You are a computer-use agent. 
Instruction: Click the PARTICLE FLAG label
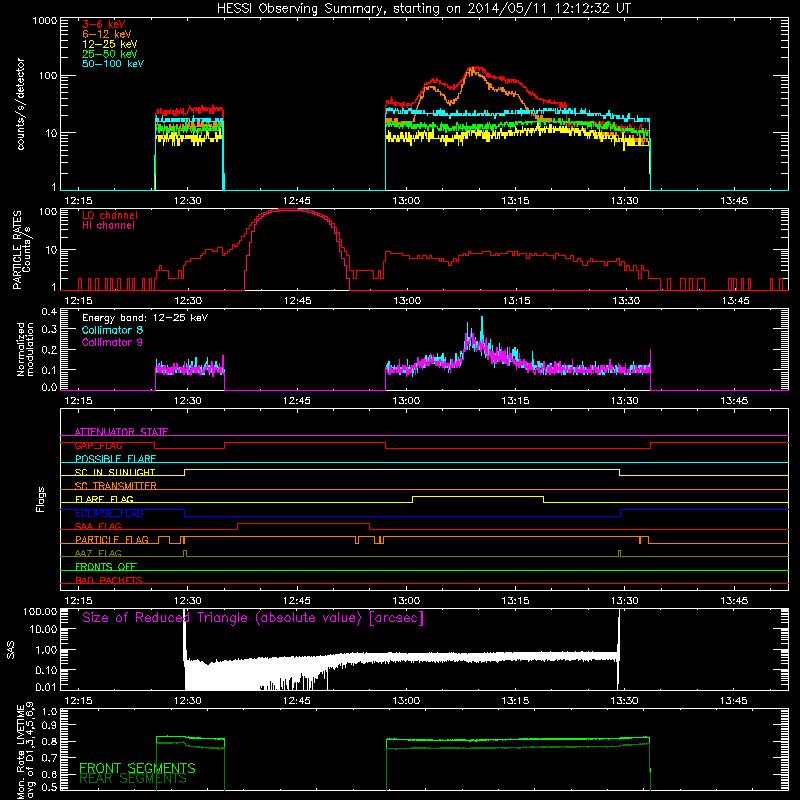tap(112, 540)
